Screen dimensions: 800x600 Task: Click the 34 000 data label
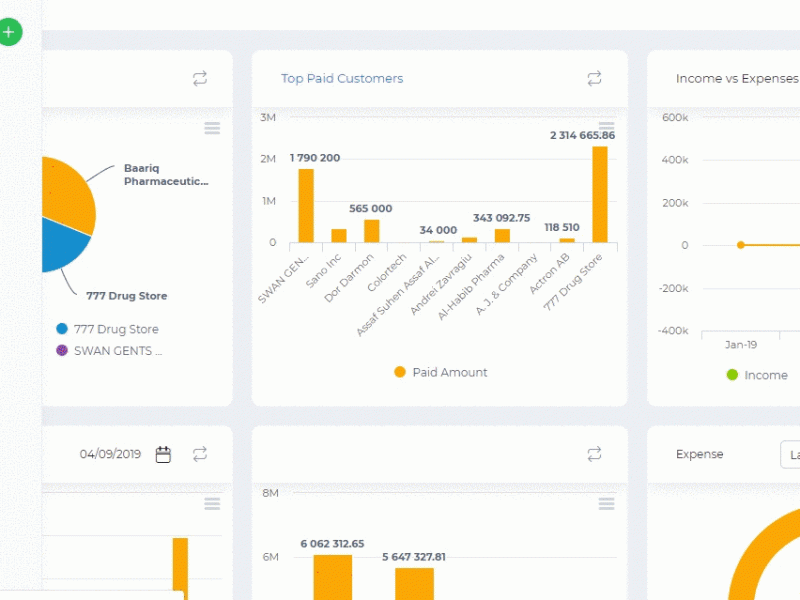tap(438, 230)
